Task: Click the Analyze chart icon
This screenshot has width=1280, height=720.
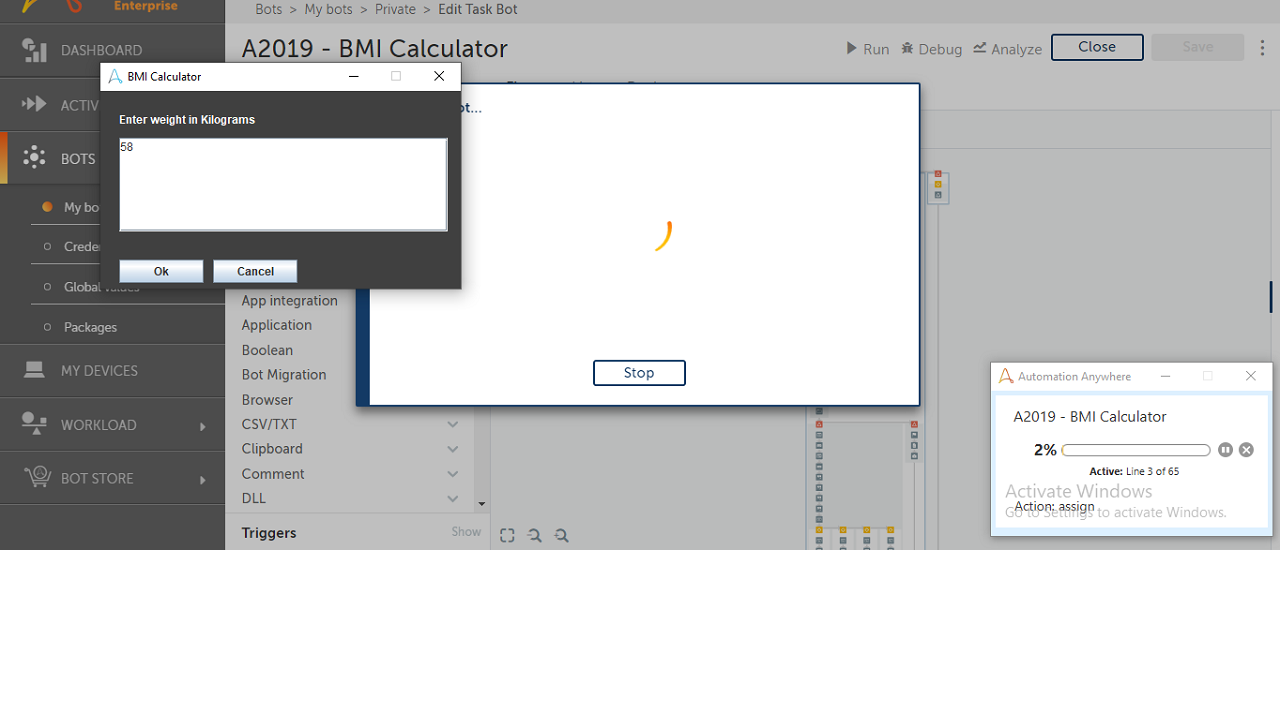Action: click(x=980, y=48)
